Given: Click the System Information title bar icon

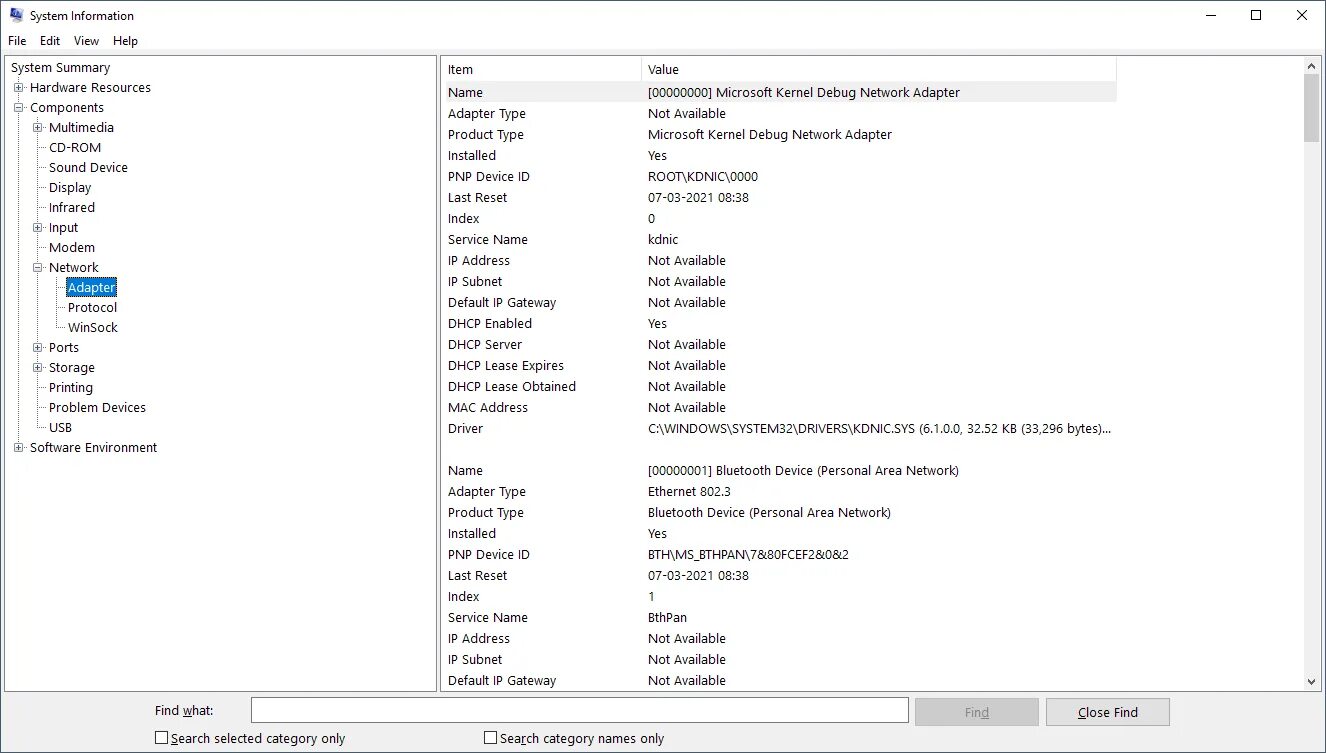Looking at the screenshot, I should point(16,15).
